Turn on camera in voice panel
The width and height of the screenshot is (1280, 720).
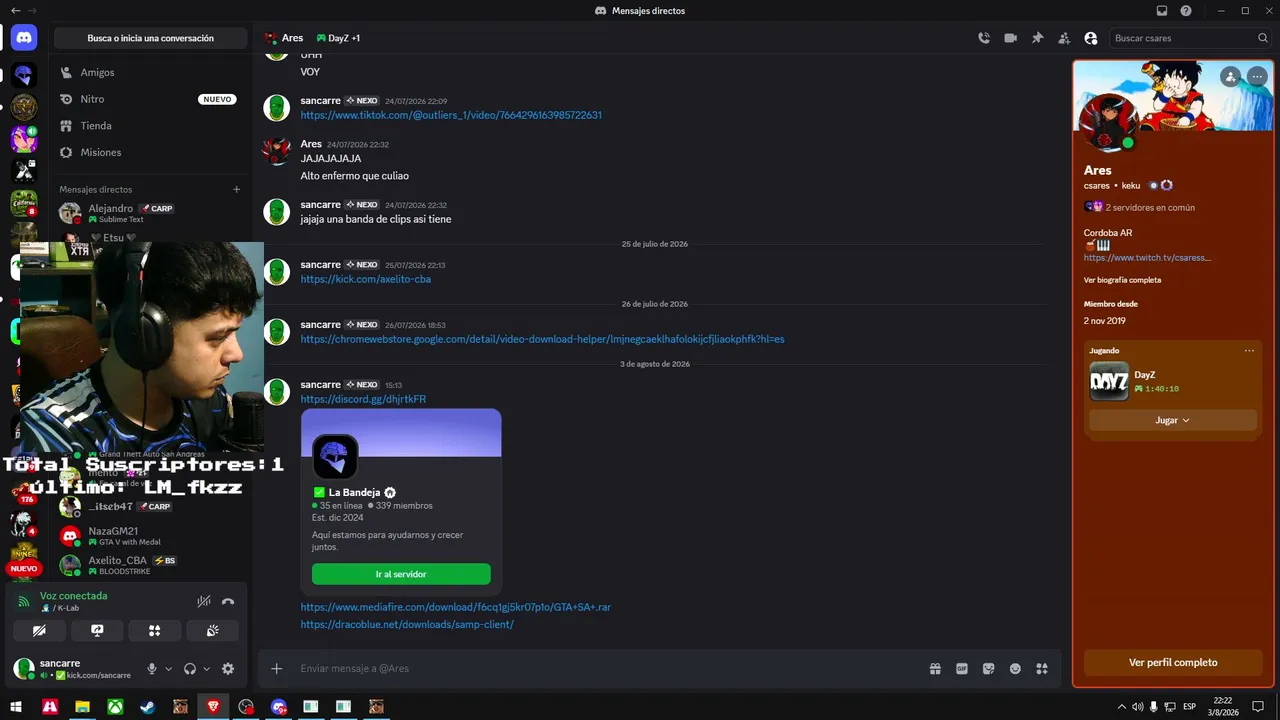click(40, 630)
